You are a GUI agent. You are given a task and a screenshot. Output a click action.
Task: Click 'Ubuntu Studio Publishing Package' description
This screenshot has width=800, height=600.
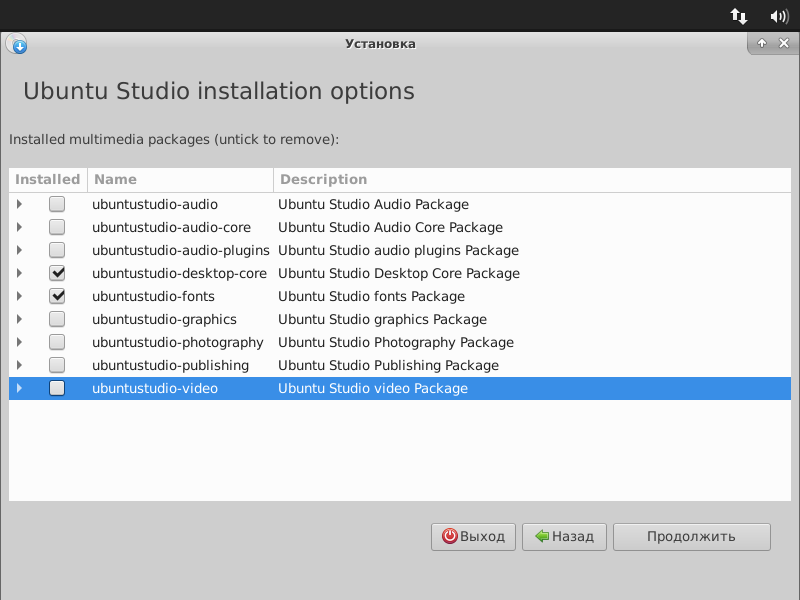[389, 365]
